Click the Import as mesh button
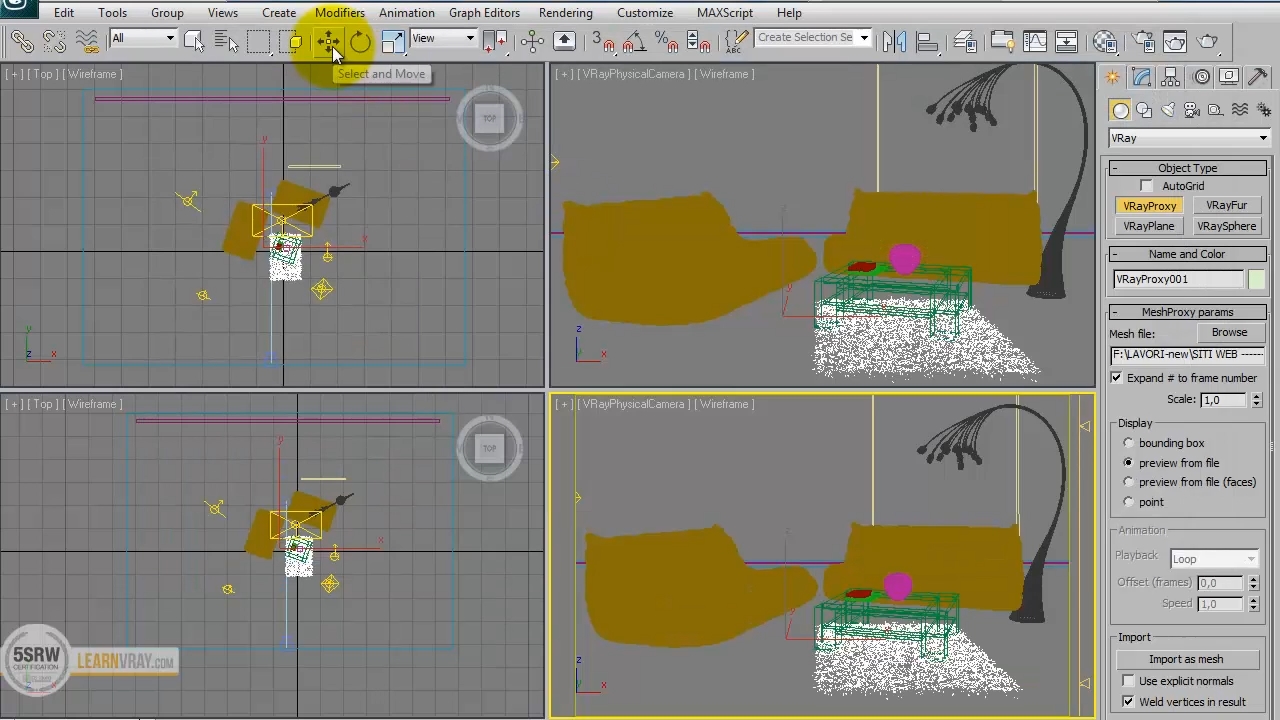This screenshot has height=720, width=1280. click(1186, 659)
